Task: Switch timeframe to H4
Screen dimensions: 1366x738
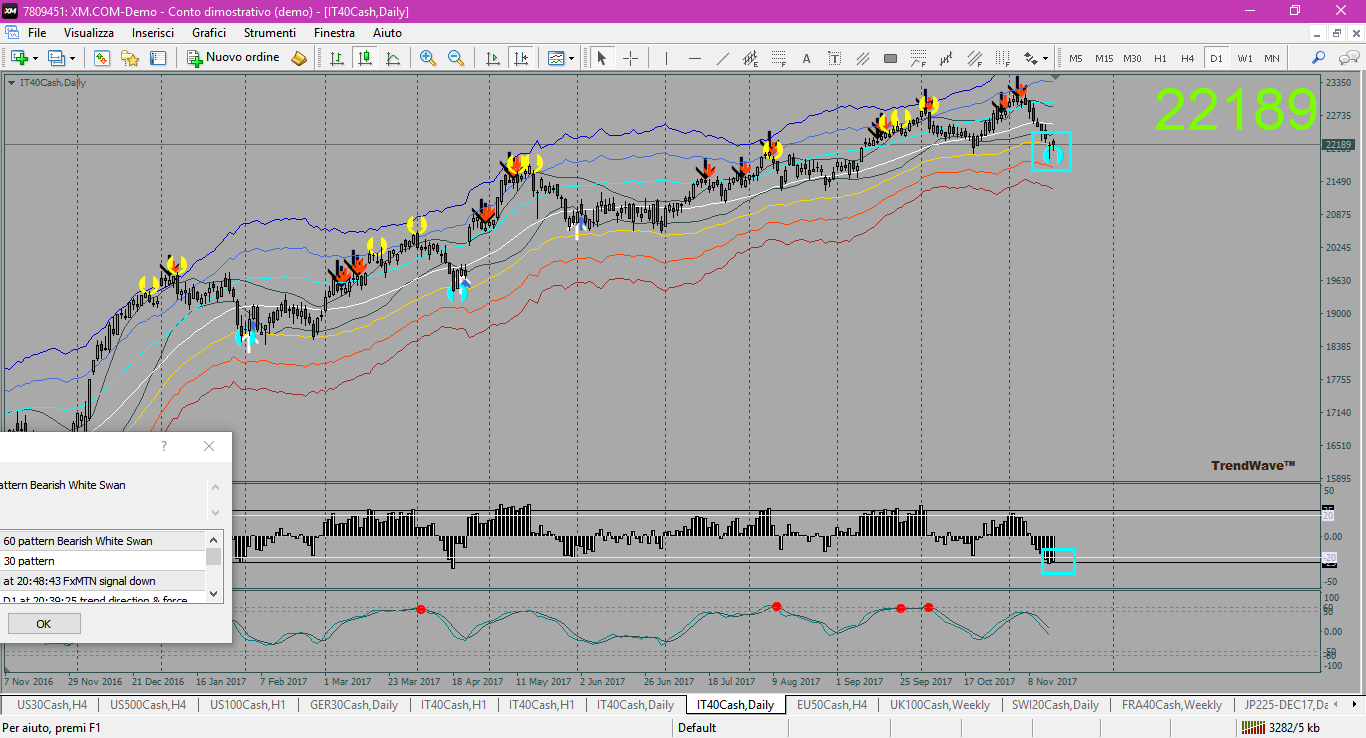Action: pyautogui.click(x=1188, y=58)
